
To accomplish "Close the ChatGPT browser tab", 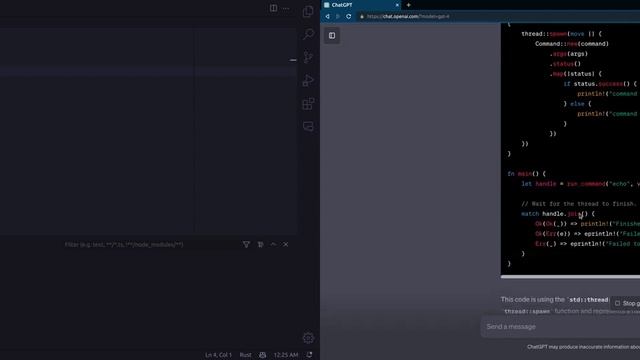I will [x=397, y=5].
